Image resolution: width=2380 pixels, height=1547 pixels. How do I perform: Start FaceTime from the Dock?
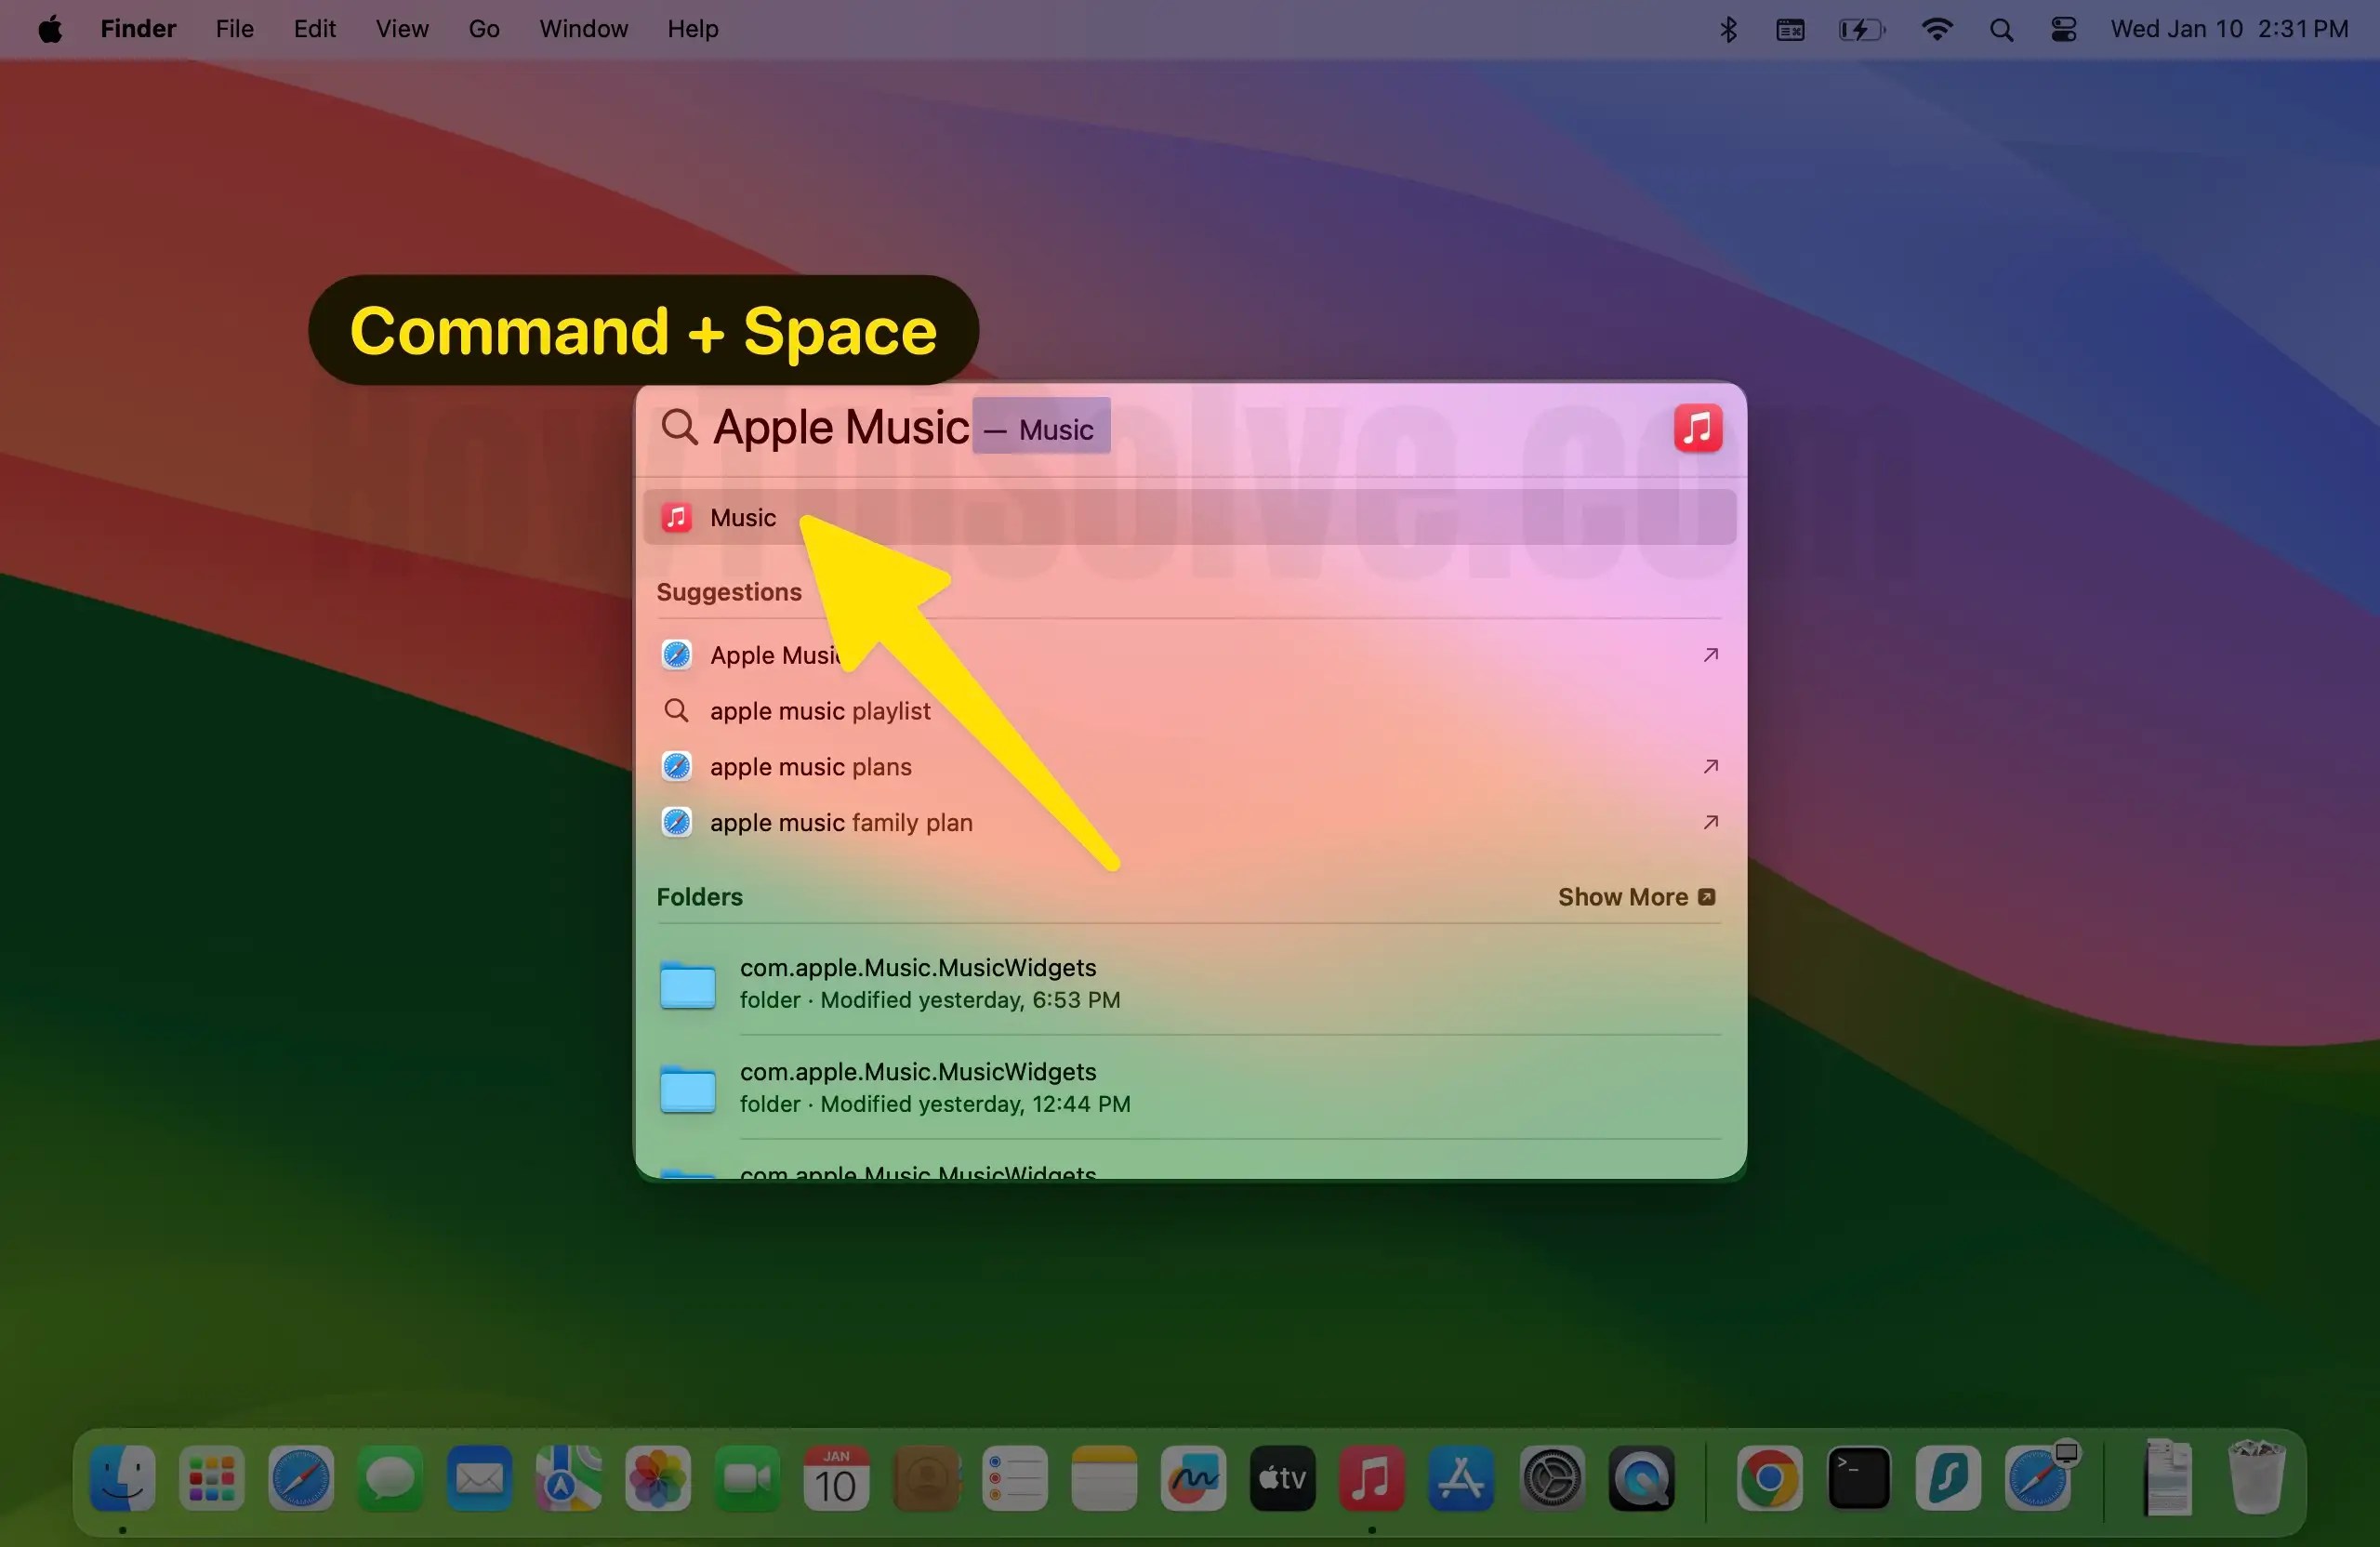(745, 1480)
